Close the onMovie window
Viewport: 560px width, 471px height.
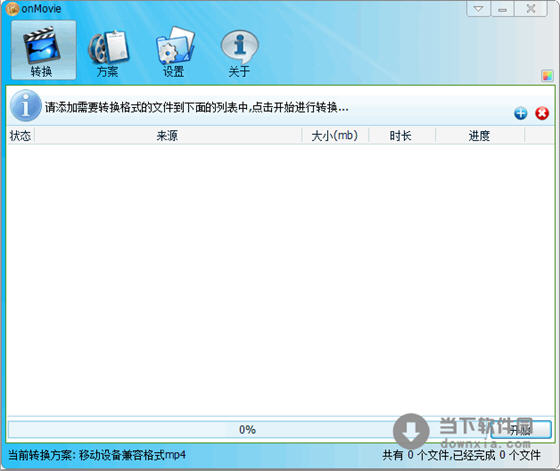point(531,9)
